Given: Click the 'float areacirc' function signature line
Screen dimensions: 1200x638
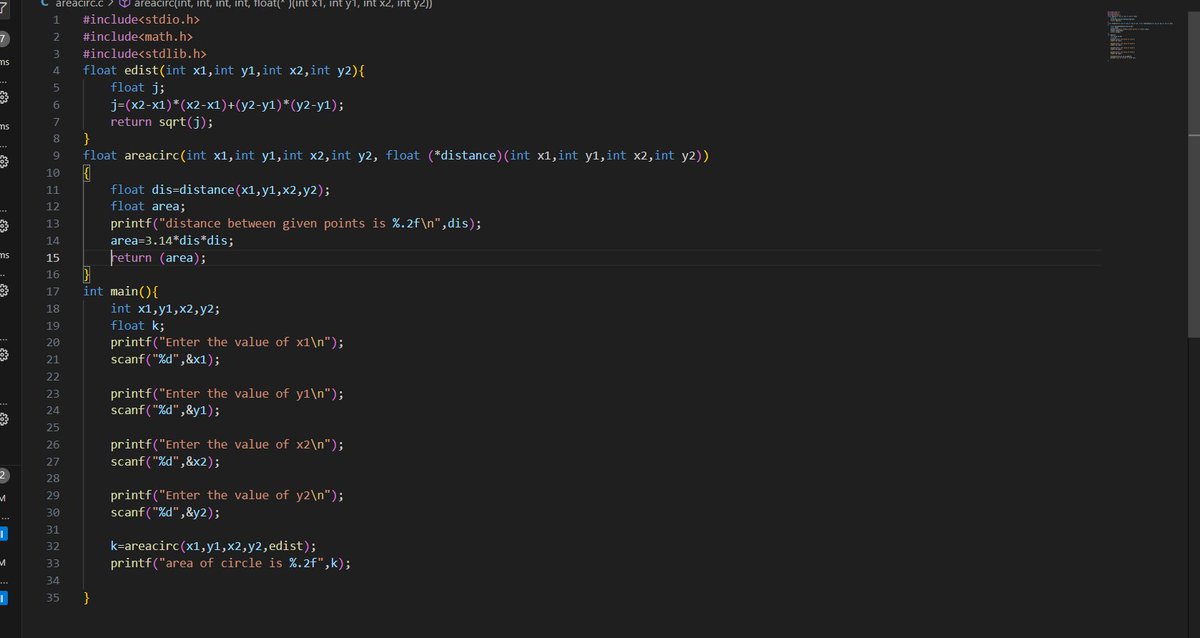Looking at the screenshot, I should click(x=396, y=155).
